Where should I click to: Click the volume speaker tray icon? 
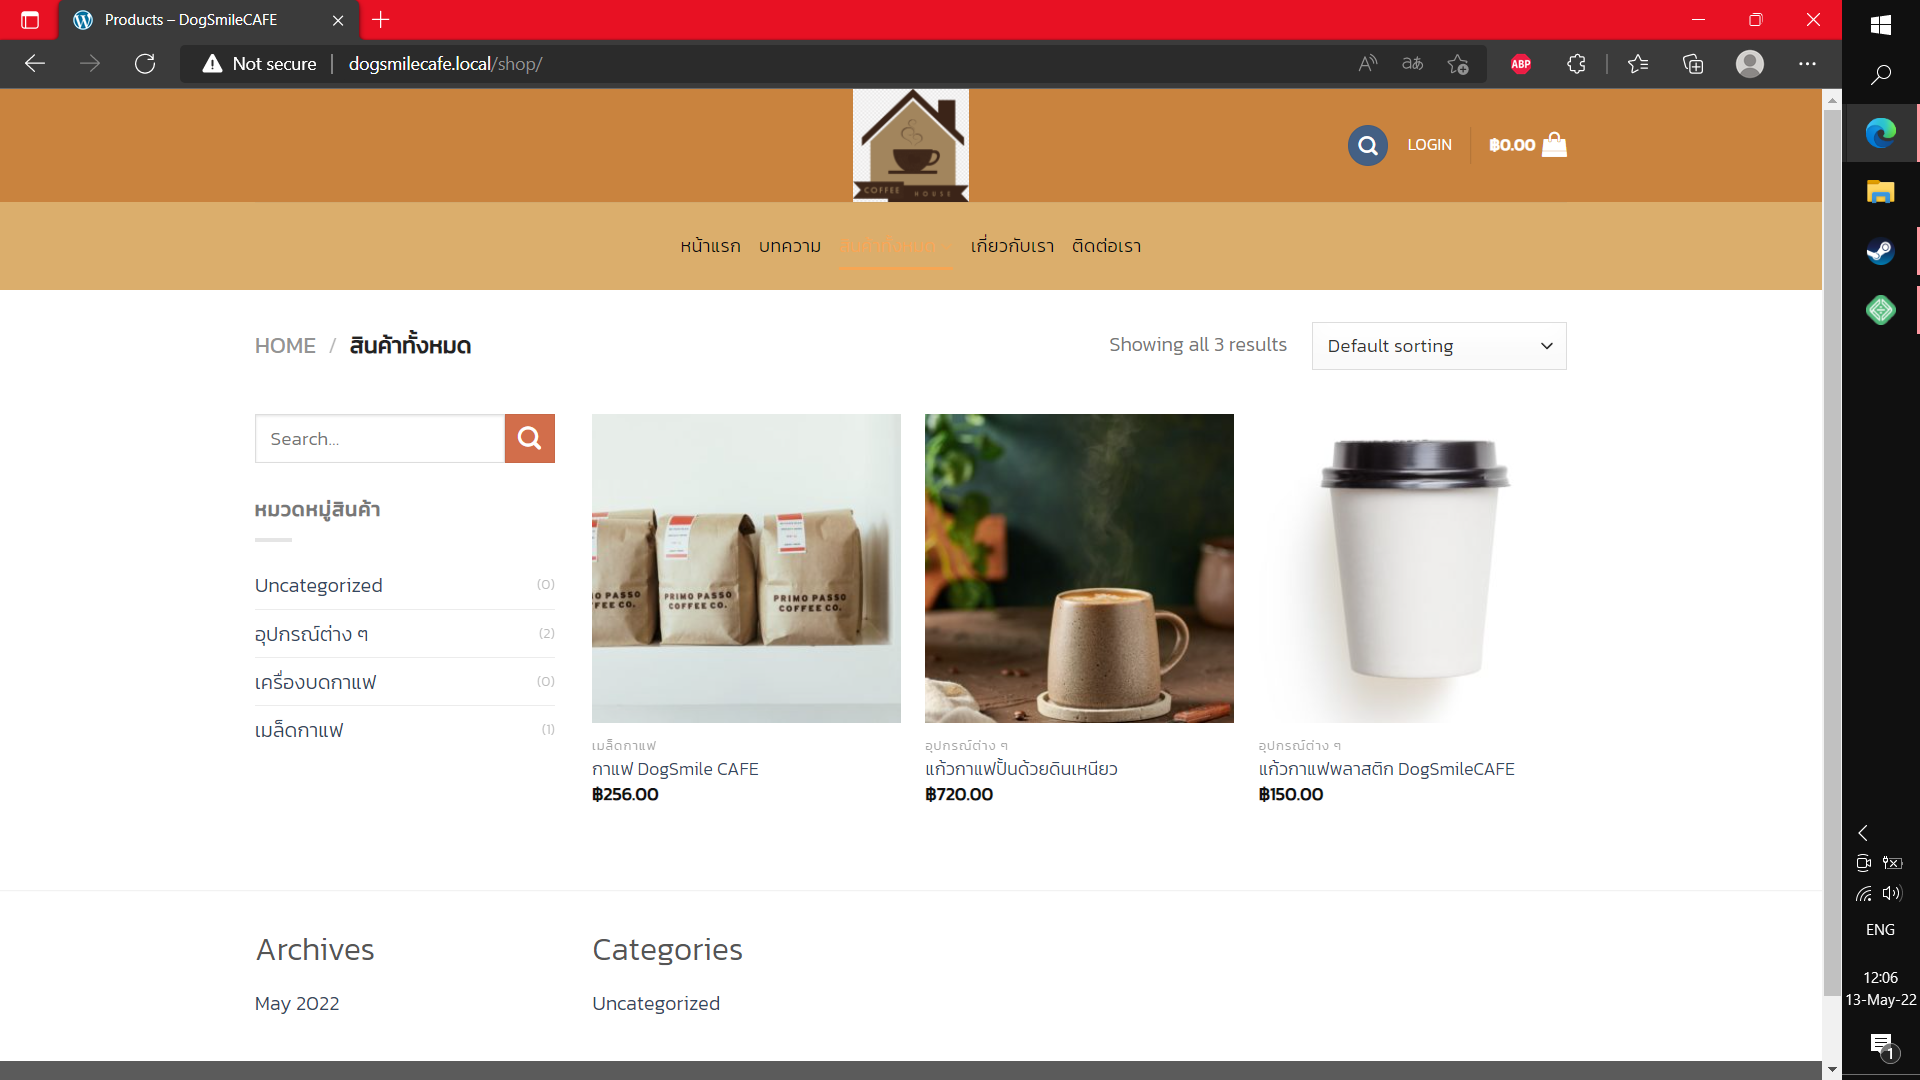click(1891, 893)
